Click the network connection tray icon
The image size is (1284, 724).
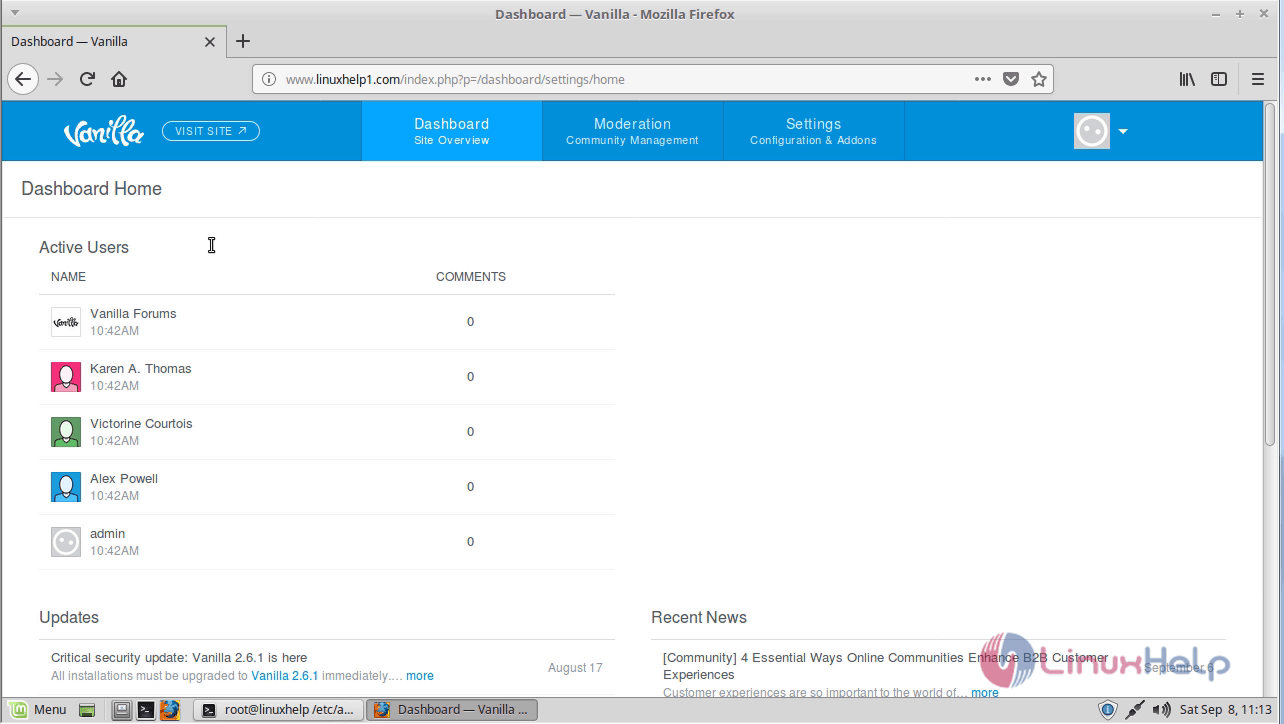pyautogui.click(x=1135, y=710)
